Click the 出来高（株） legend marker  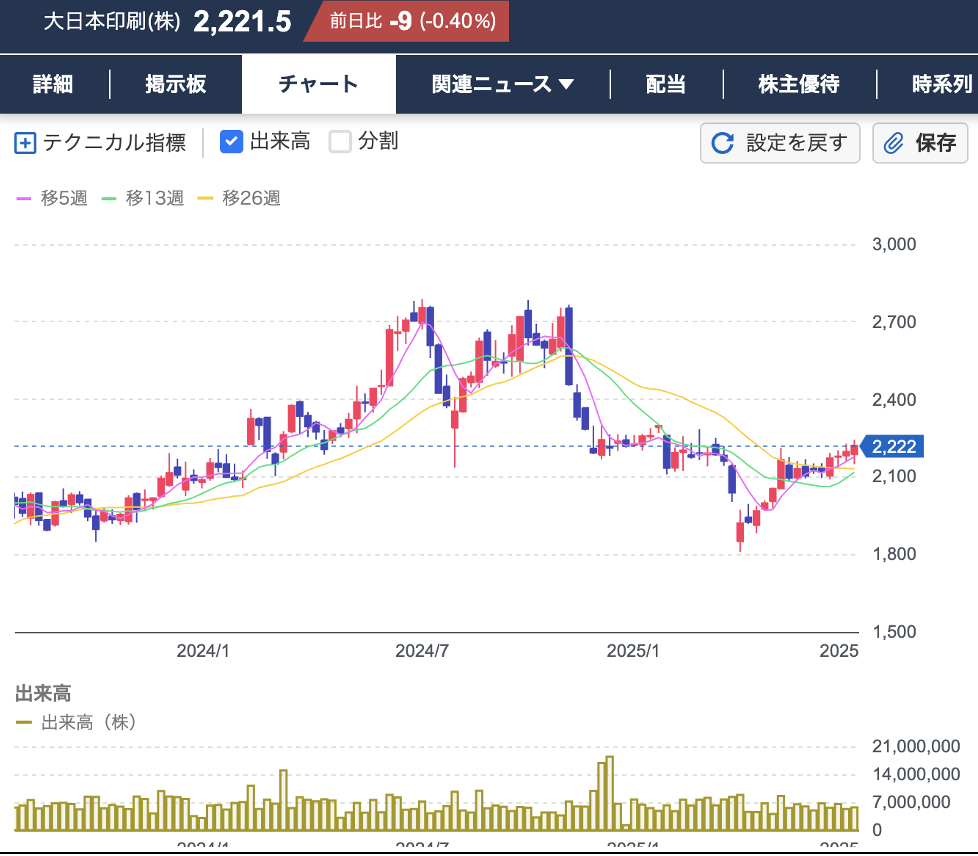tap(25, 722)
